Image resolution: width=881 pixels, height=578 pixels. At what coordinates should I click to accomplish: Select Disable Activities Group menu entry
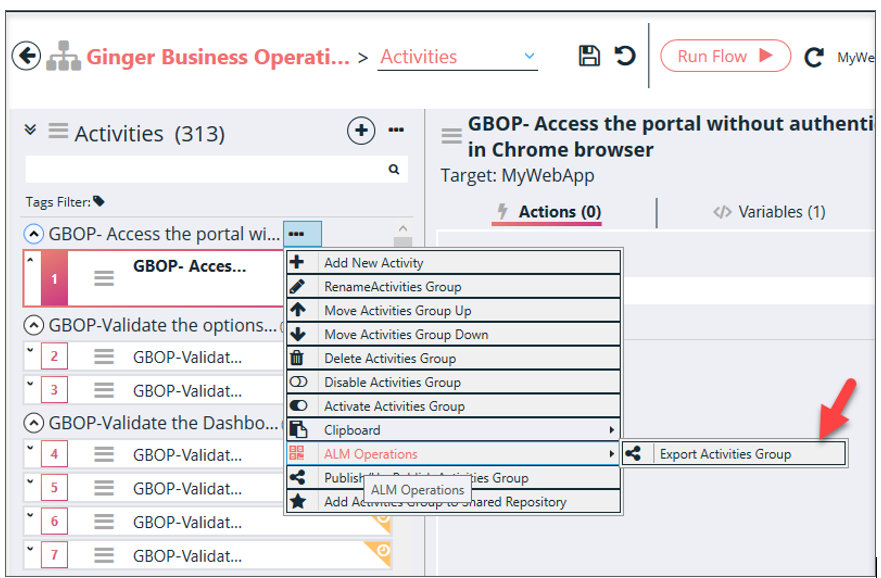392,382
